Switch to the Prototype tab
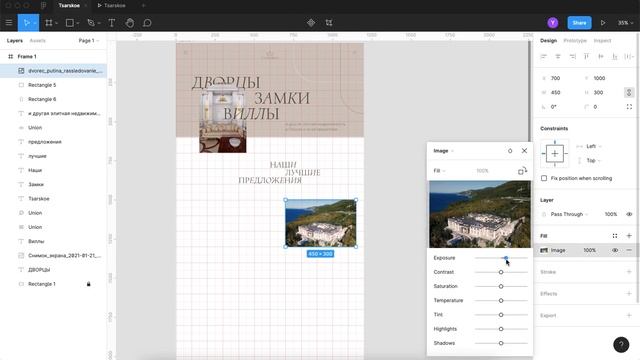Screen dimensions: 640x360 click(x=575, y=40)
